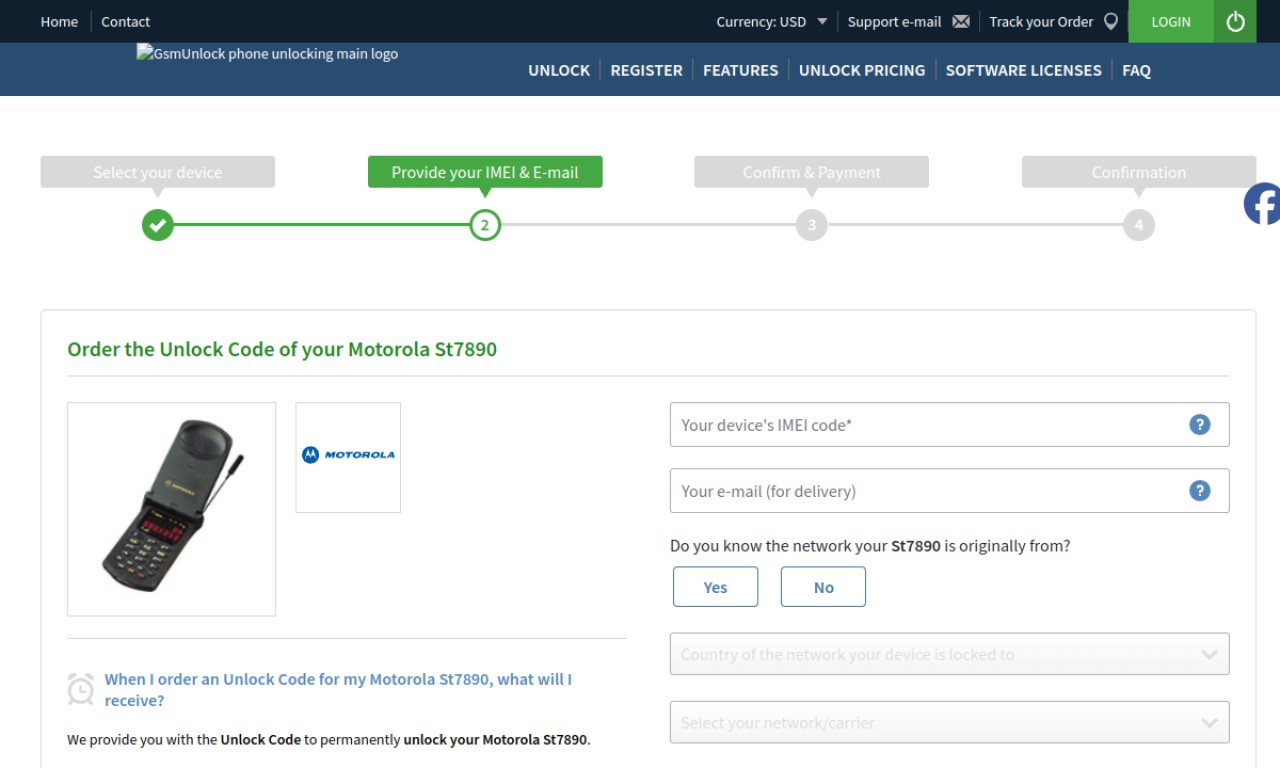Image resolution: width=1280 pixels, height=768 pixels.
Task: Open the Contact link in top bar
Action: 125,21
